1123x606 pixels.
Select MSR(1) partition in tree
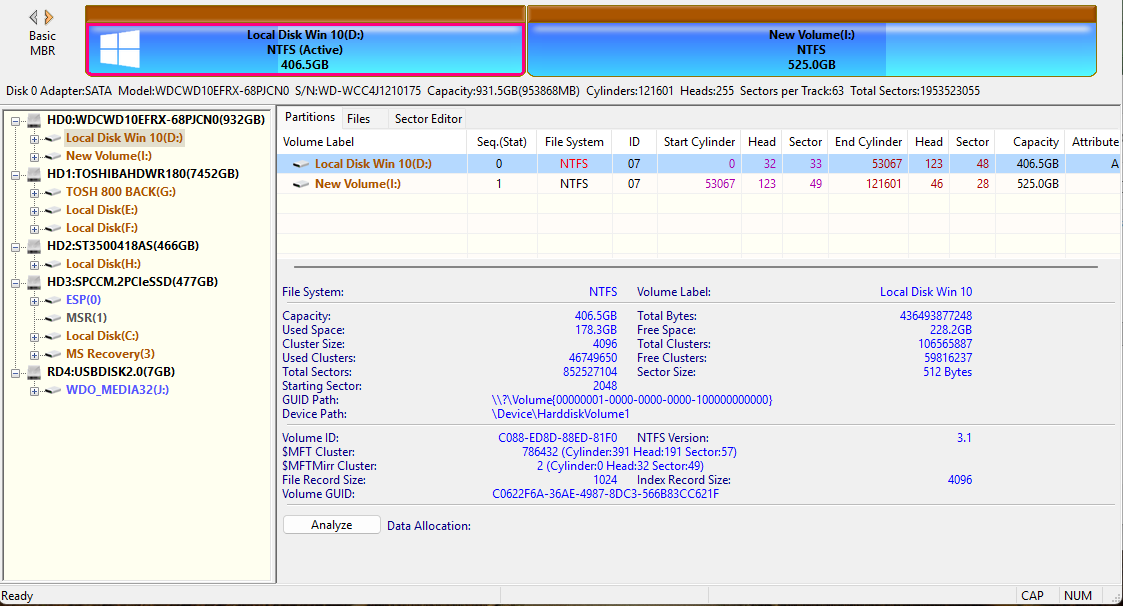(87, 317)
